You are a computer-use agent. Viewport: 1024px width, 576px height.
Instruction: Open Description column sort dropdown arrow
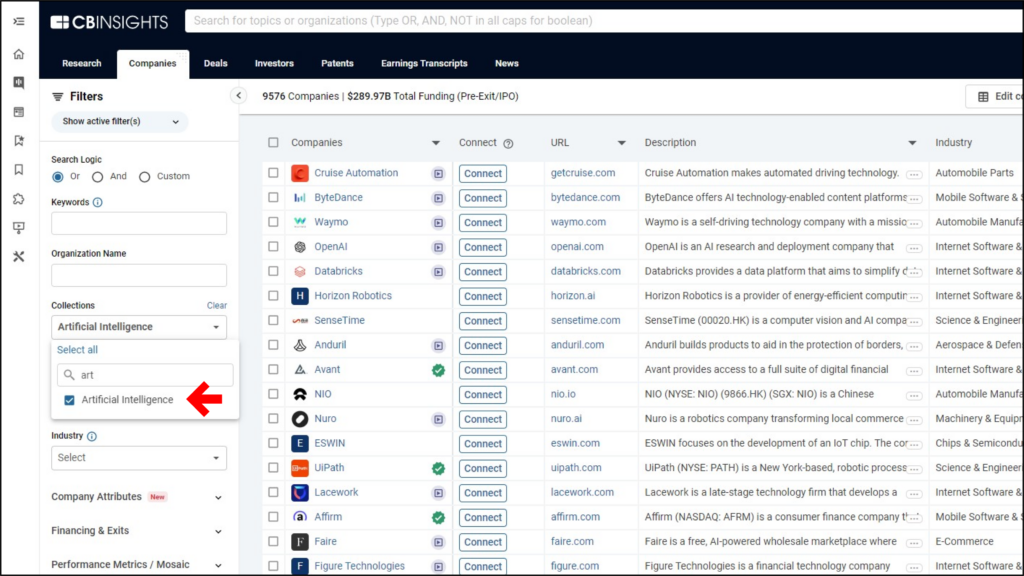click(x=912, y=143)
